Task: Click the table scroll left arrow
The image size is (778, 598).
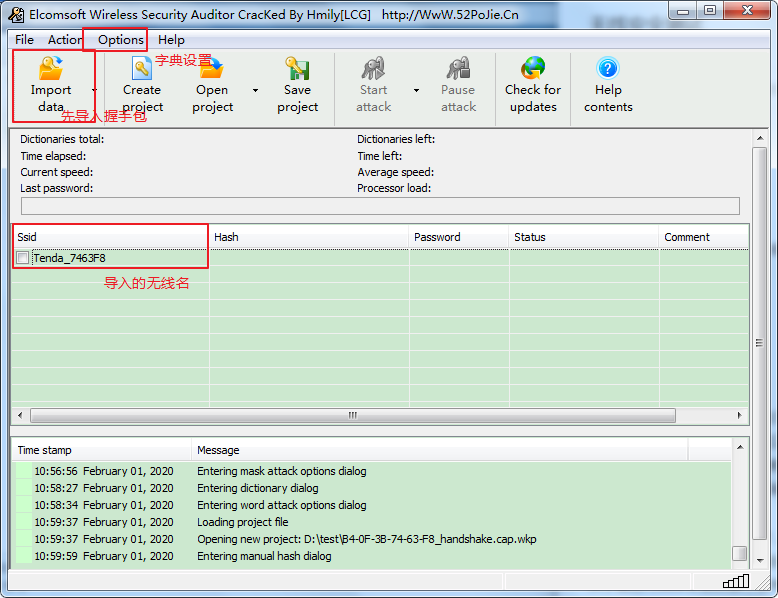Action: [20, 415]
